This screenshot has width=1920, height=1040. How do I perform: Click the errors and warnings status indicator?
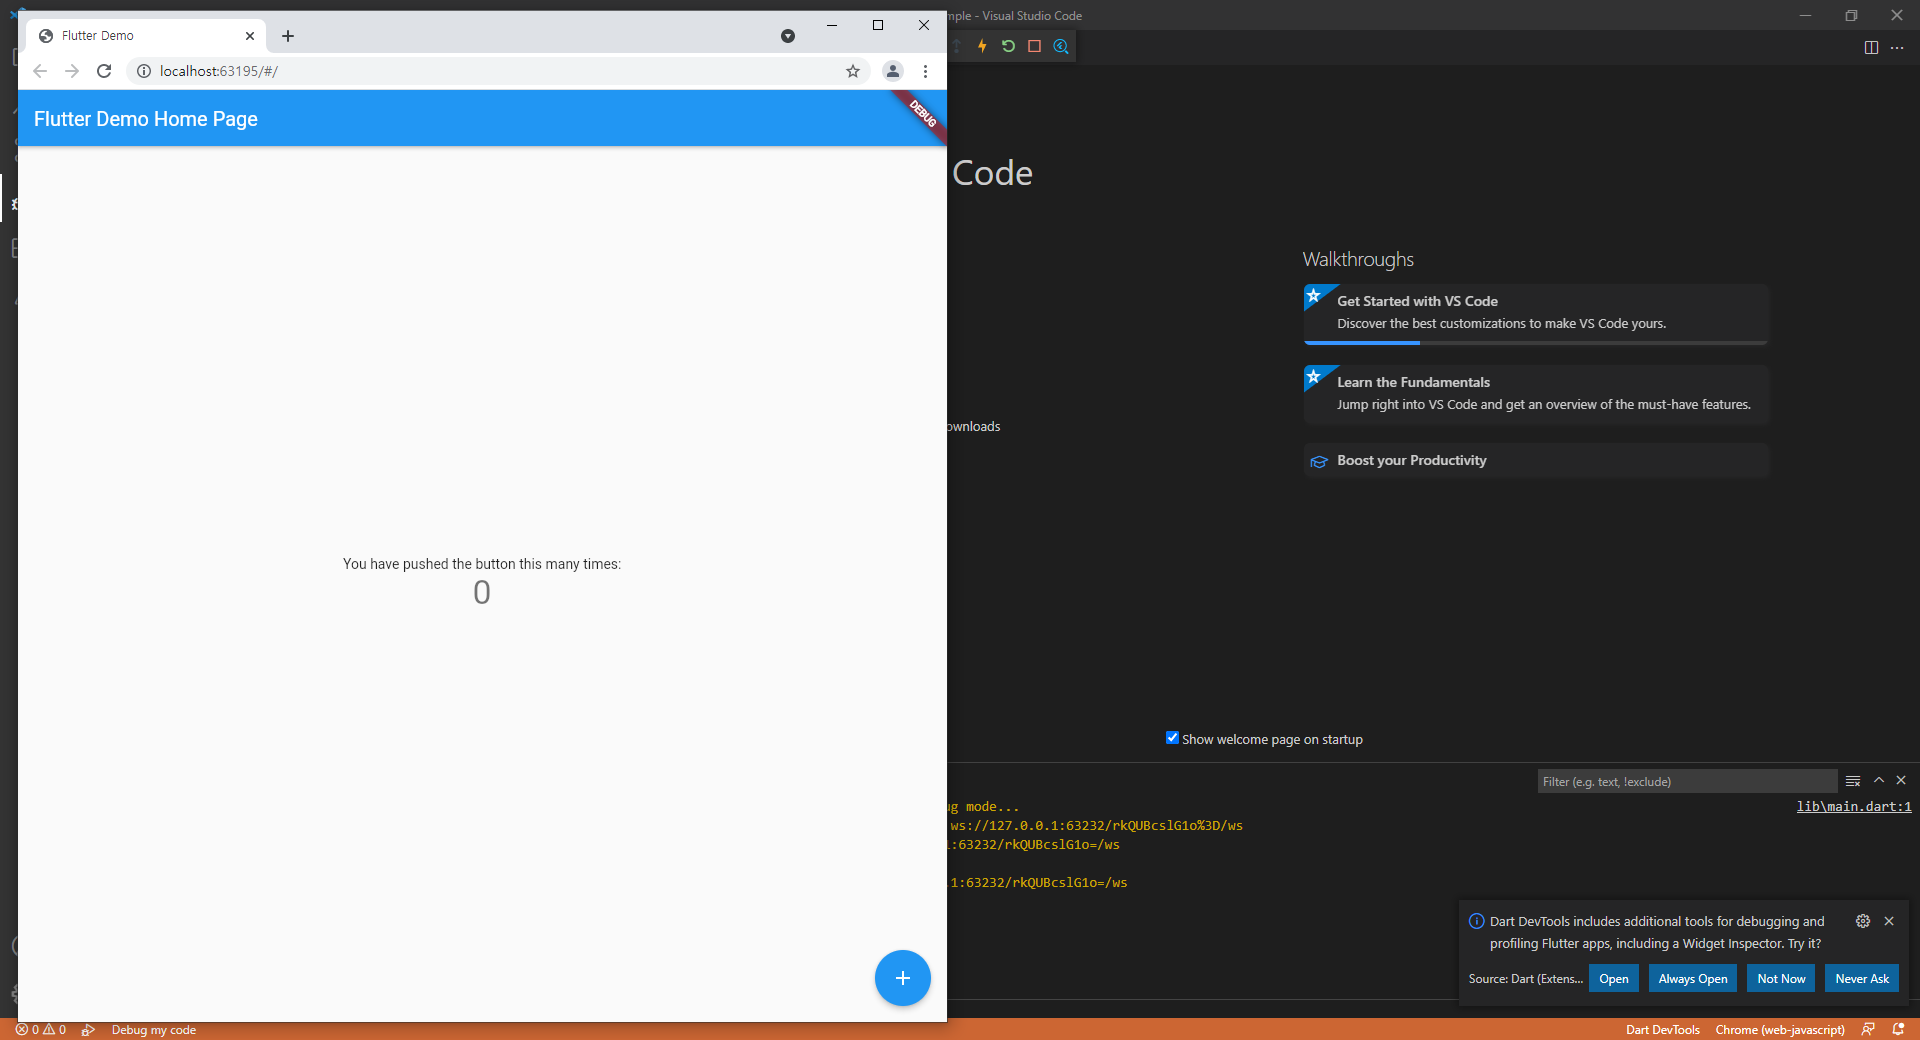41,1030
